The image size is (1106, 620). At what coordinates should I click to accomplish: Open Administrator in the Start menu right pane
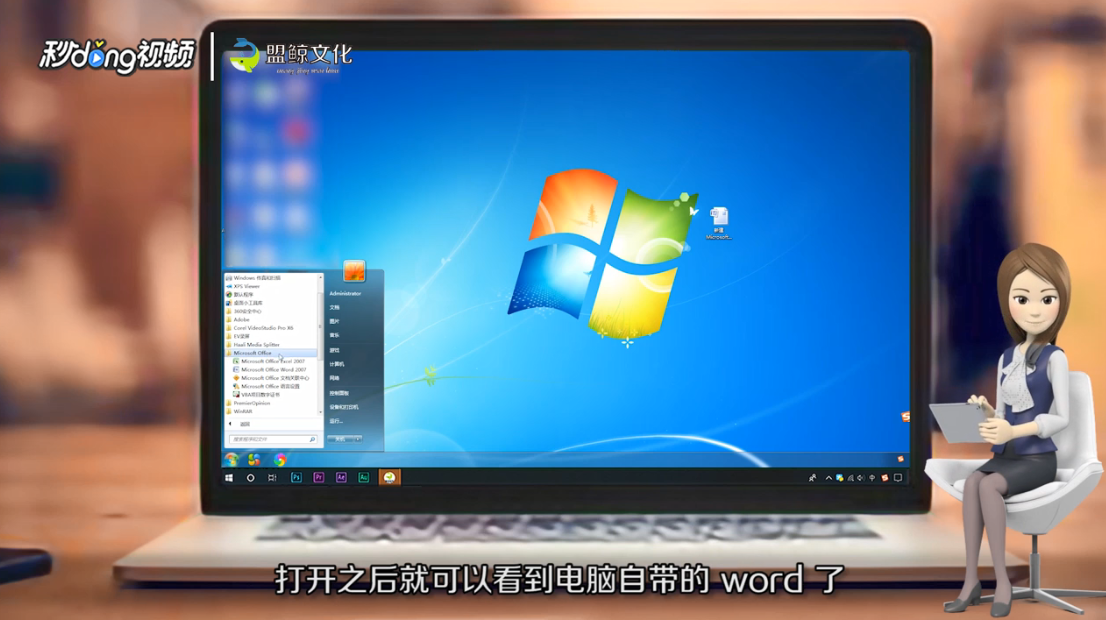coord(345,293)
